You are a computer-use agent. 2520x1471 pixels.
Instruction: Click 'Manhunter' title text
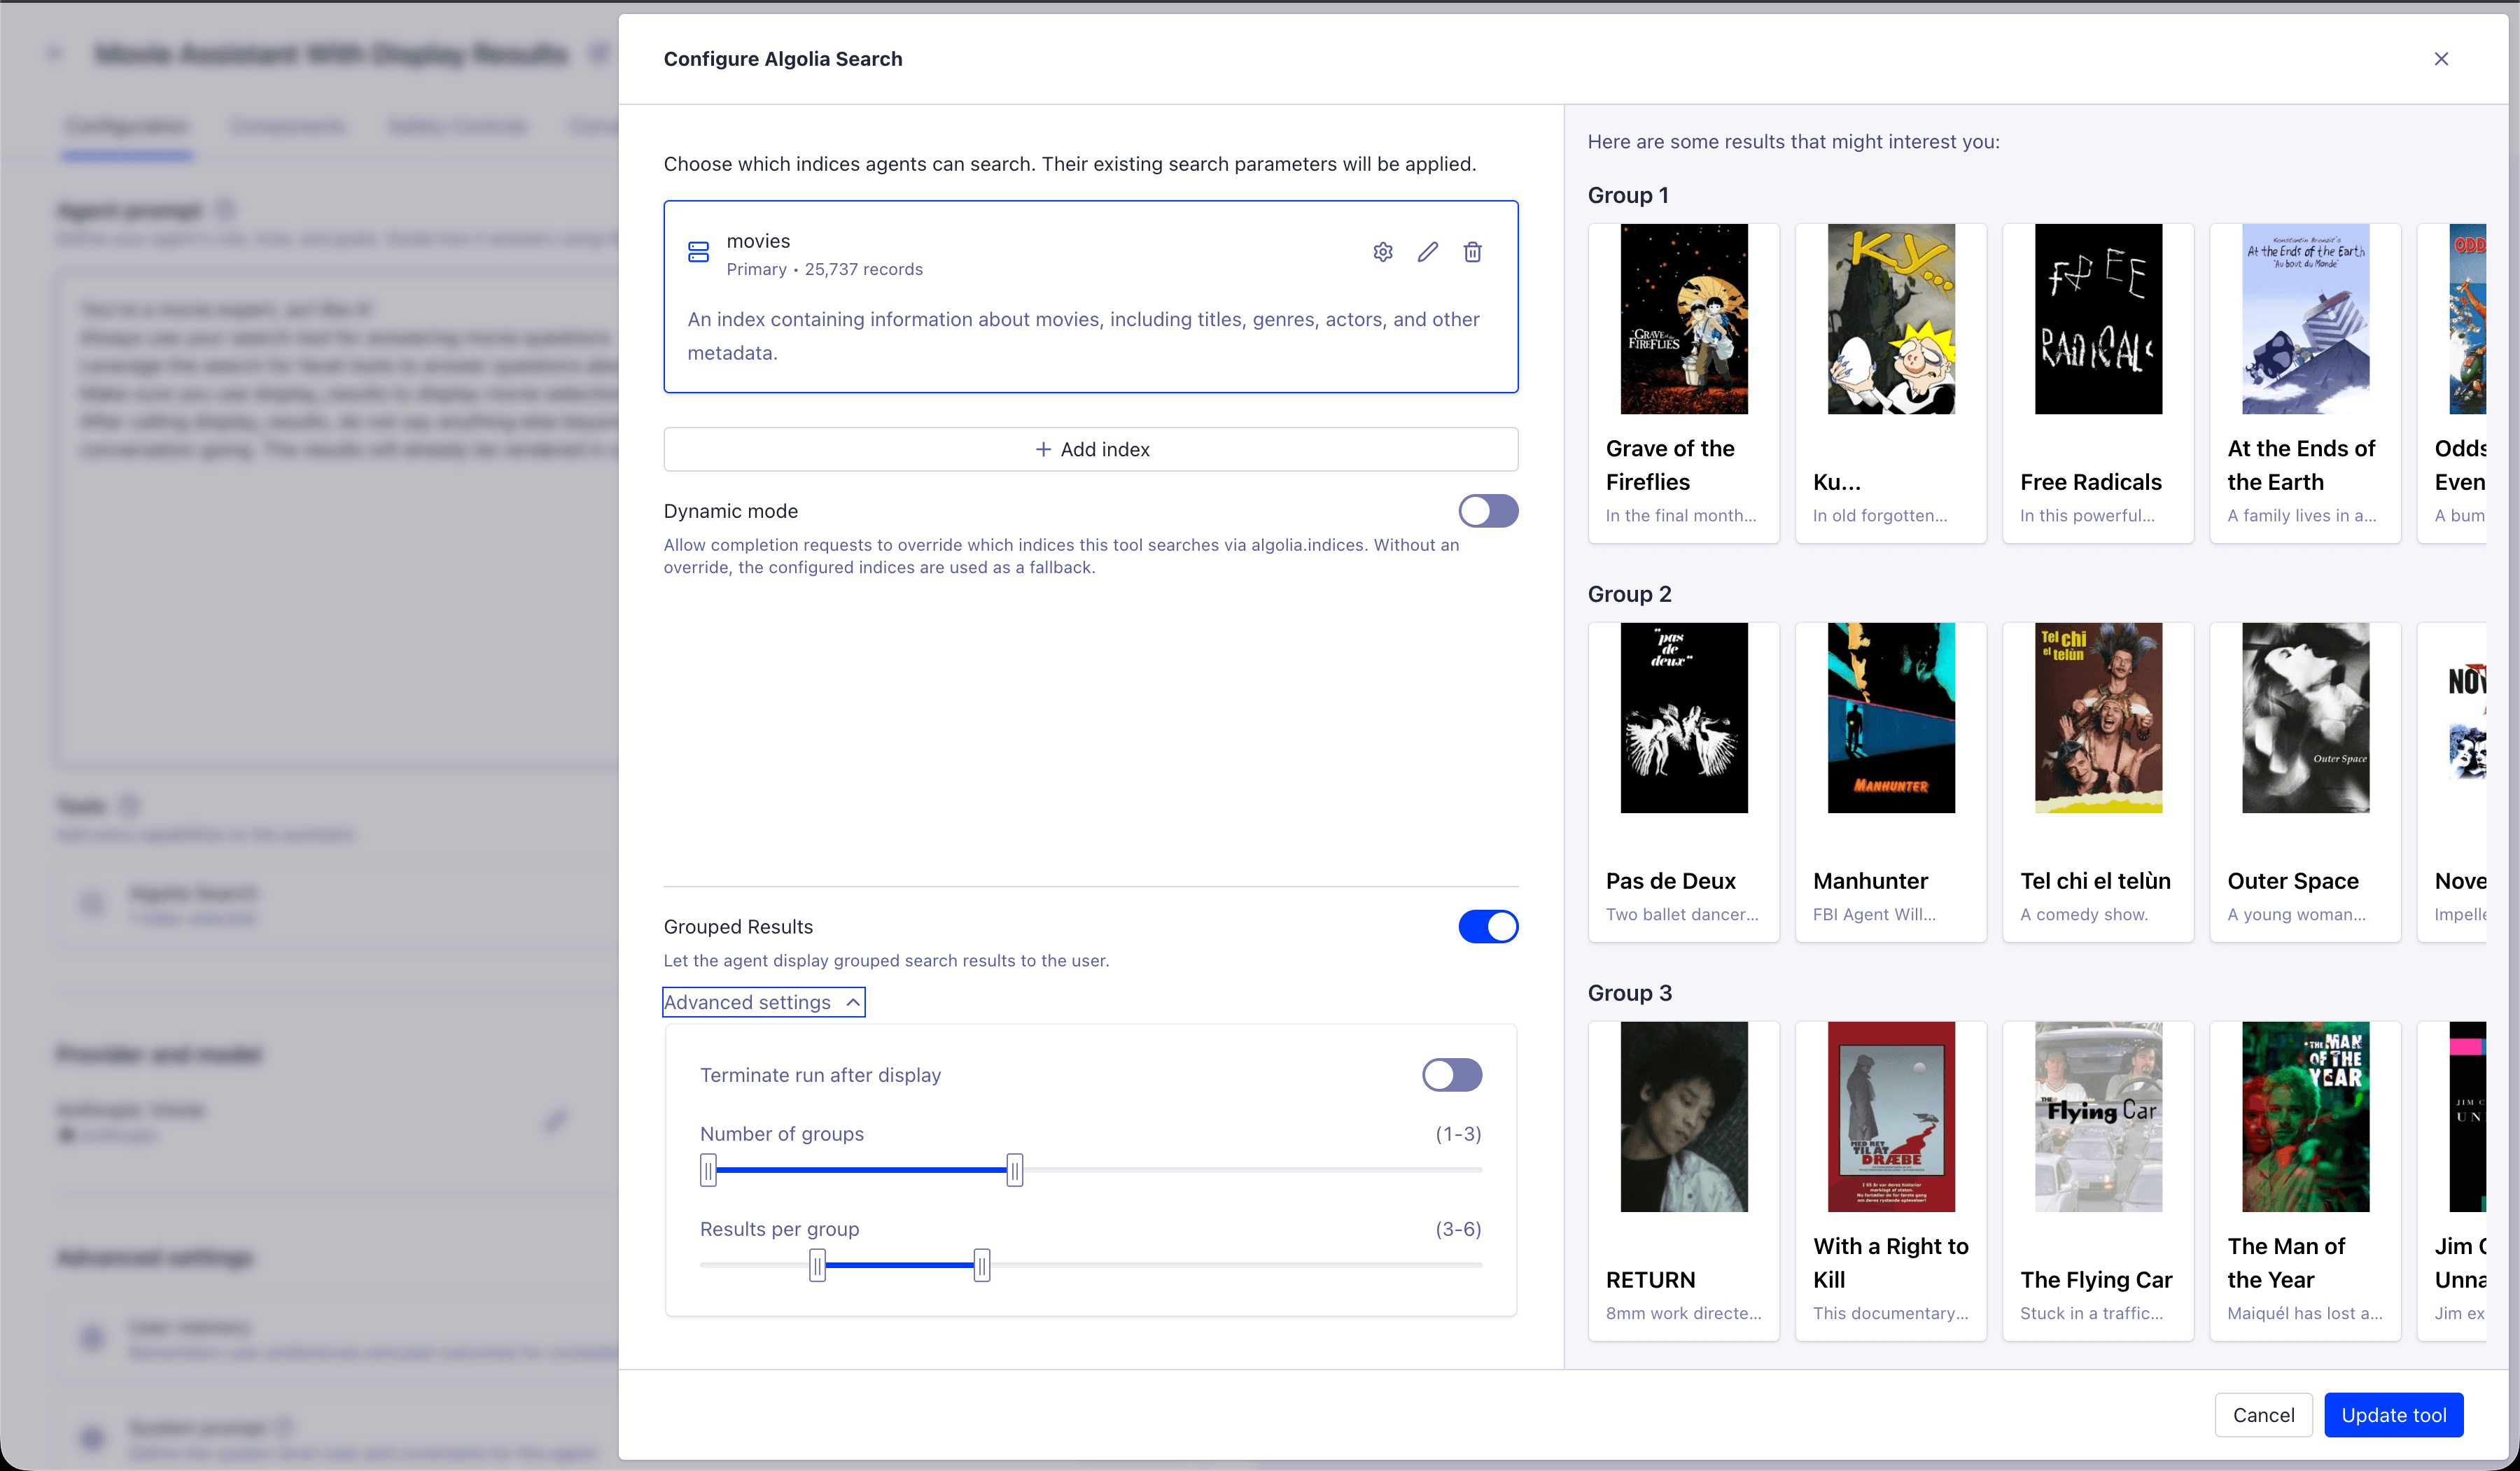1870,881
